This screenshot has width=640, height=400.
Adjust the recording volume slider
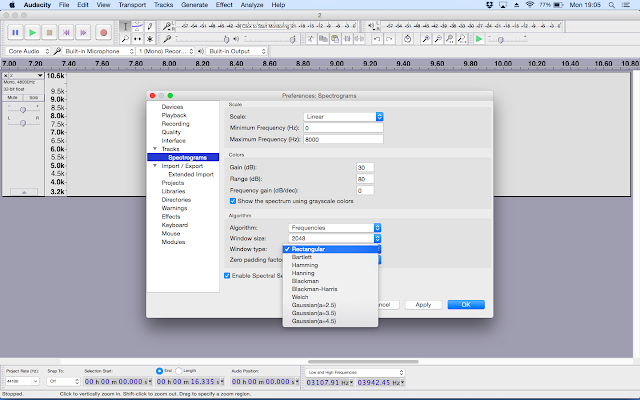[x=203, y=39]
